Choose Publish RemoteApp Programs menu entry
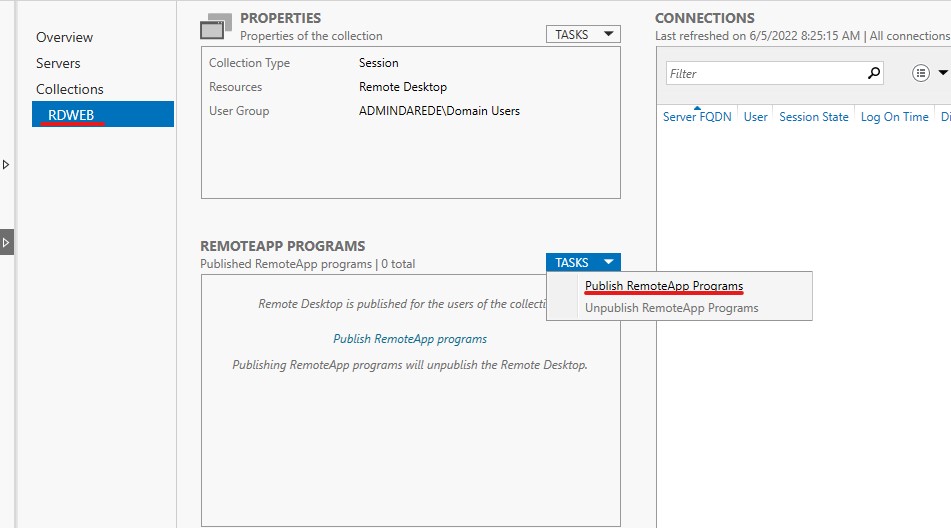The image size is (951, 528). [664, 286]
